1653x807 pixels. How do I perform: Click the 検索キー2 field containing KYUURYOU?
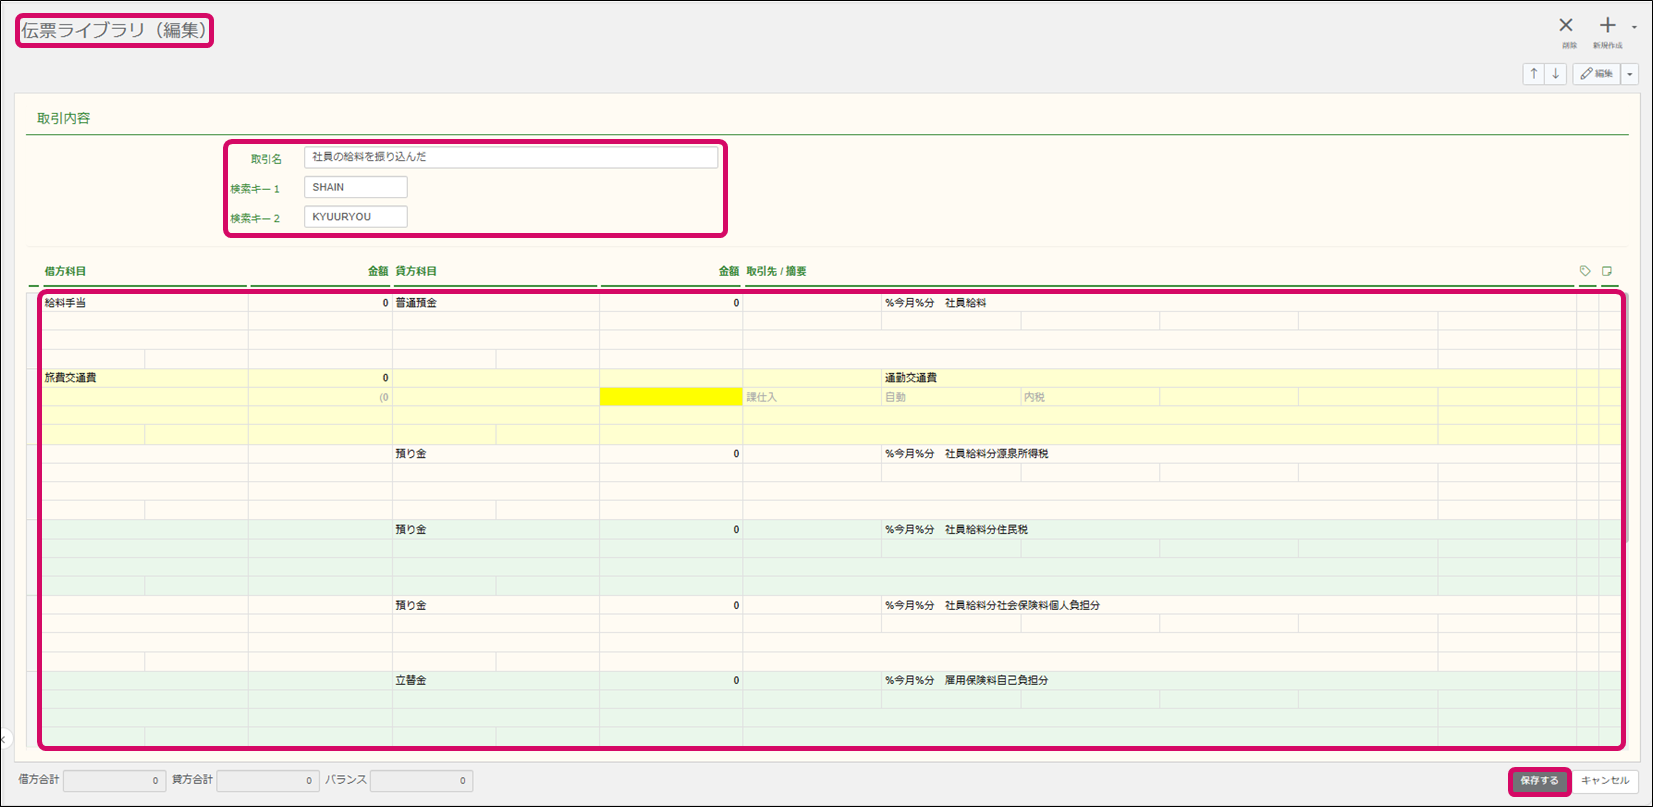point(355,217)
